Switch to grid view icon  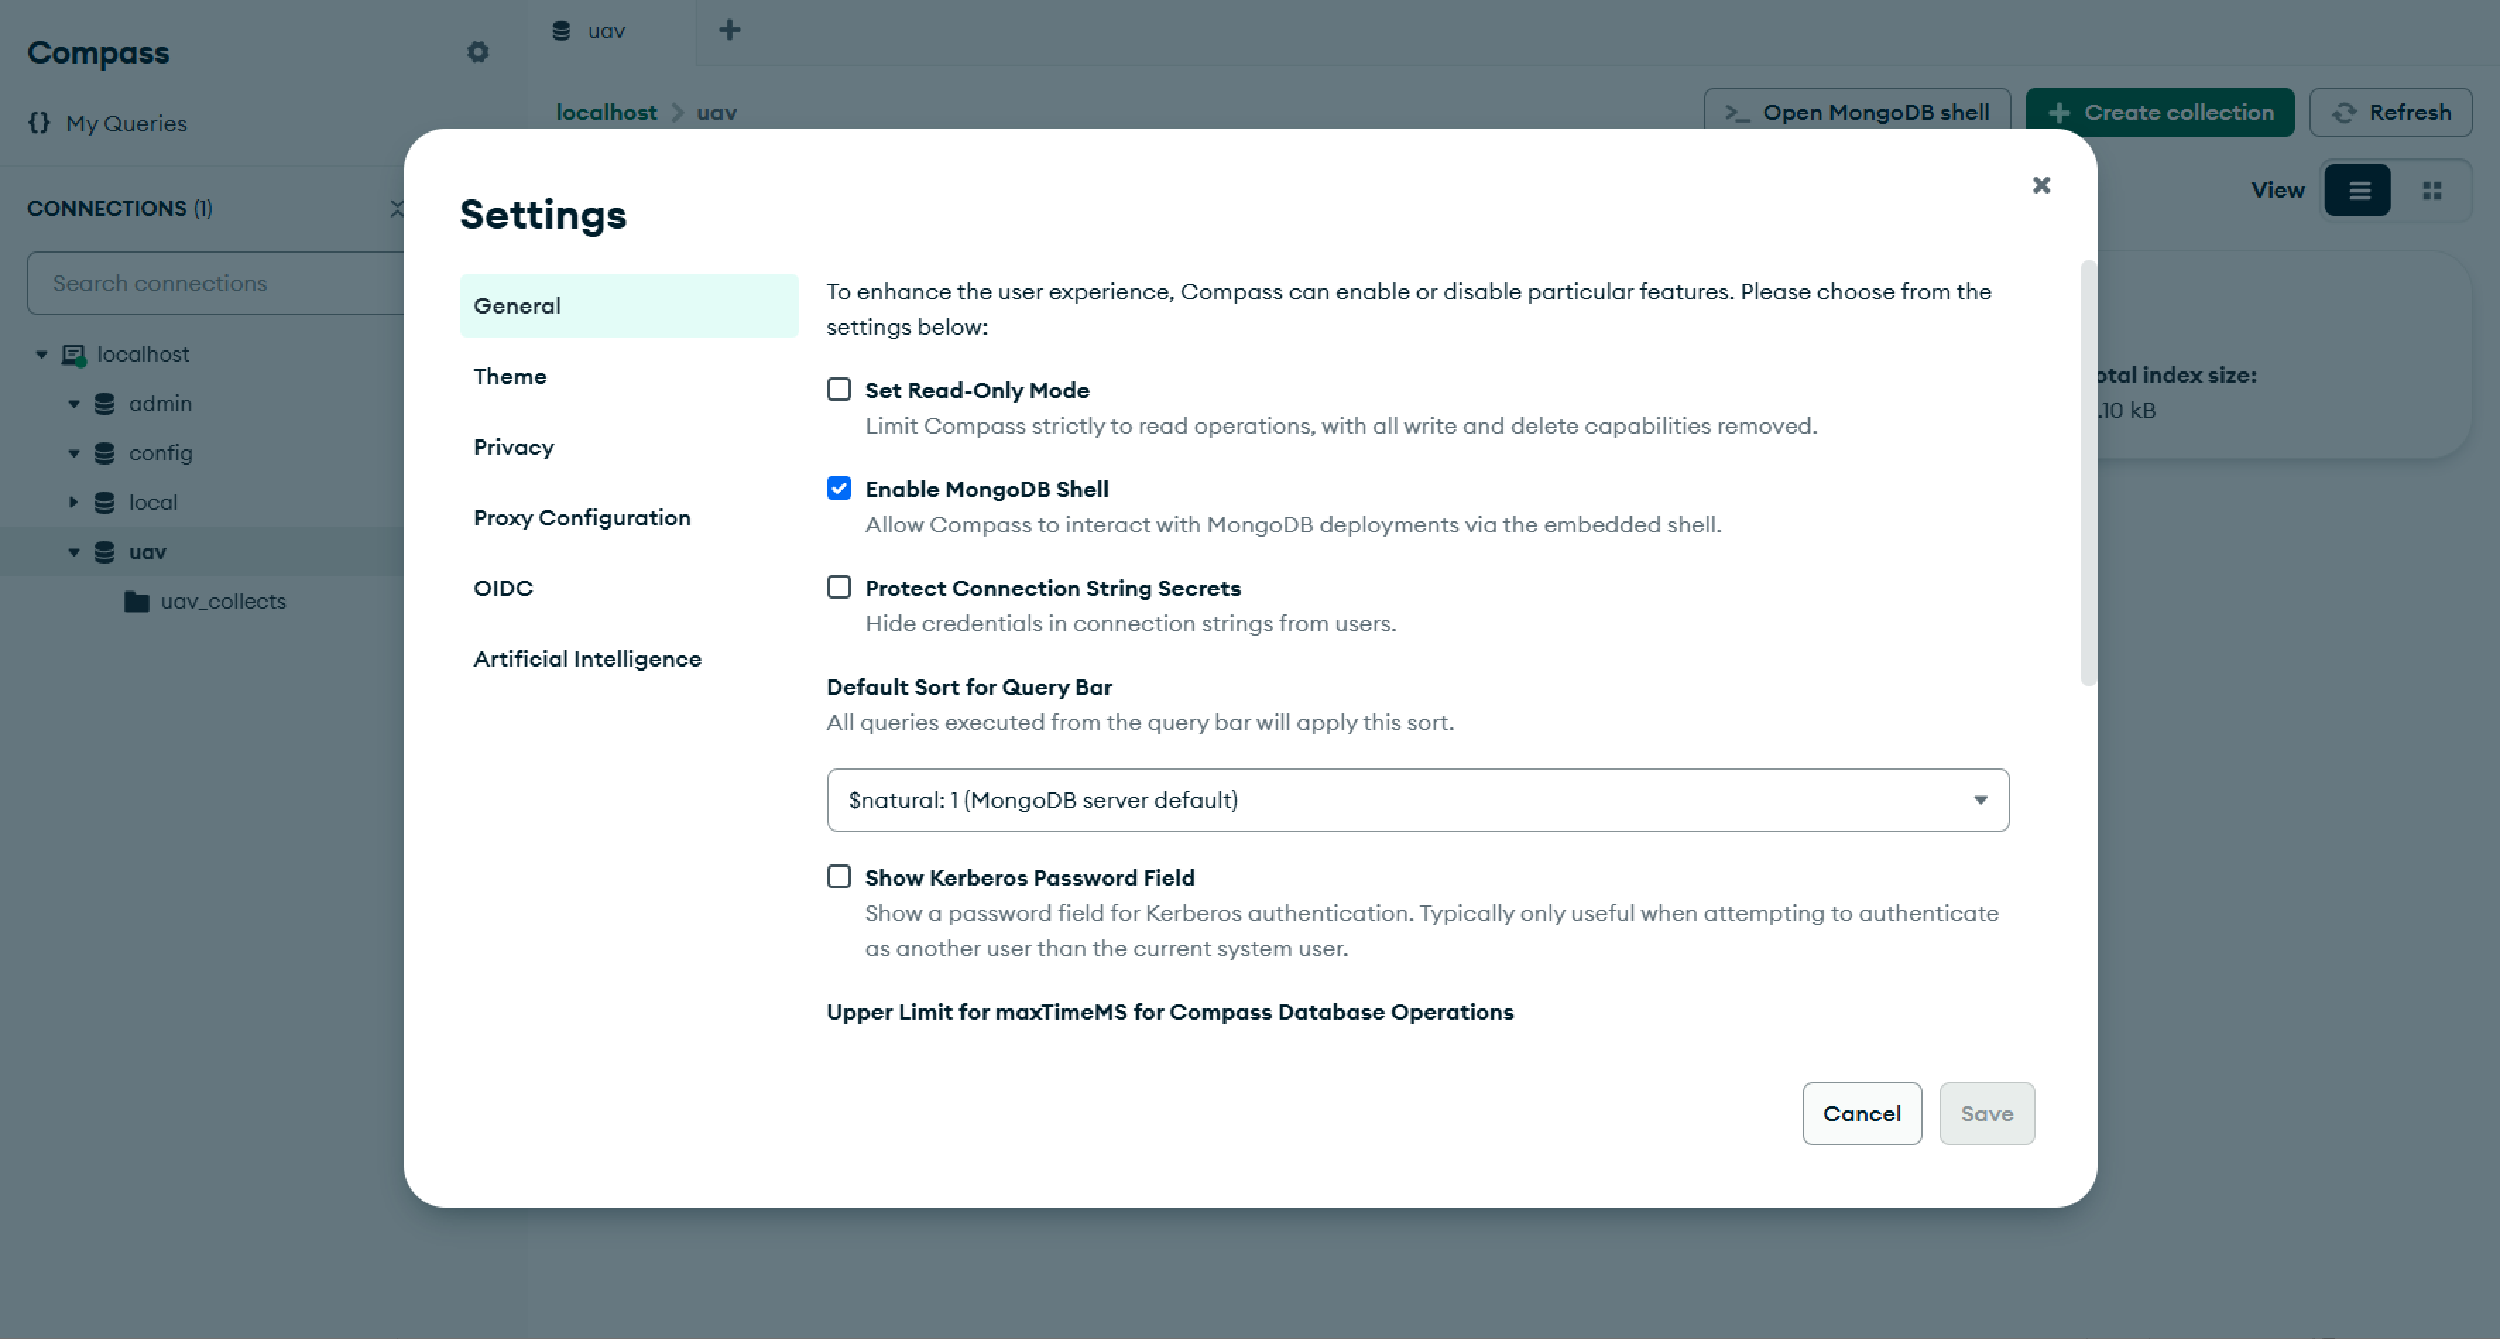click(x=2432, y=190)
